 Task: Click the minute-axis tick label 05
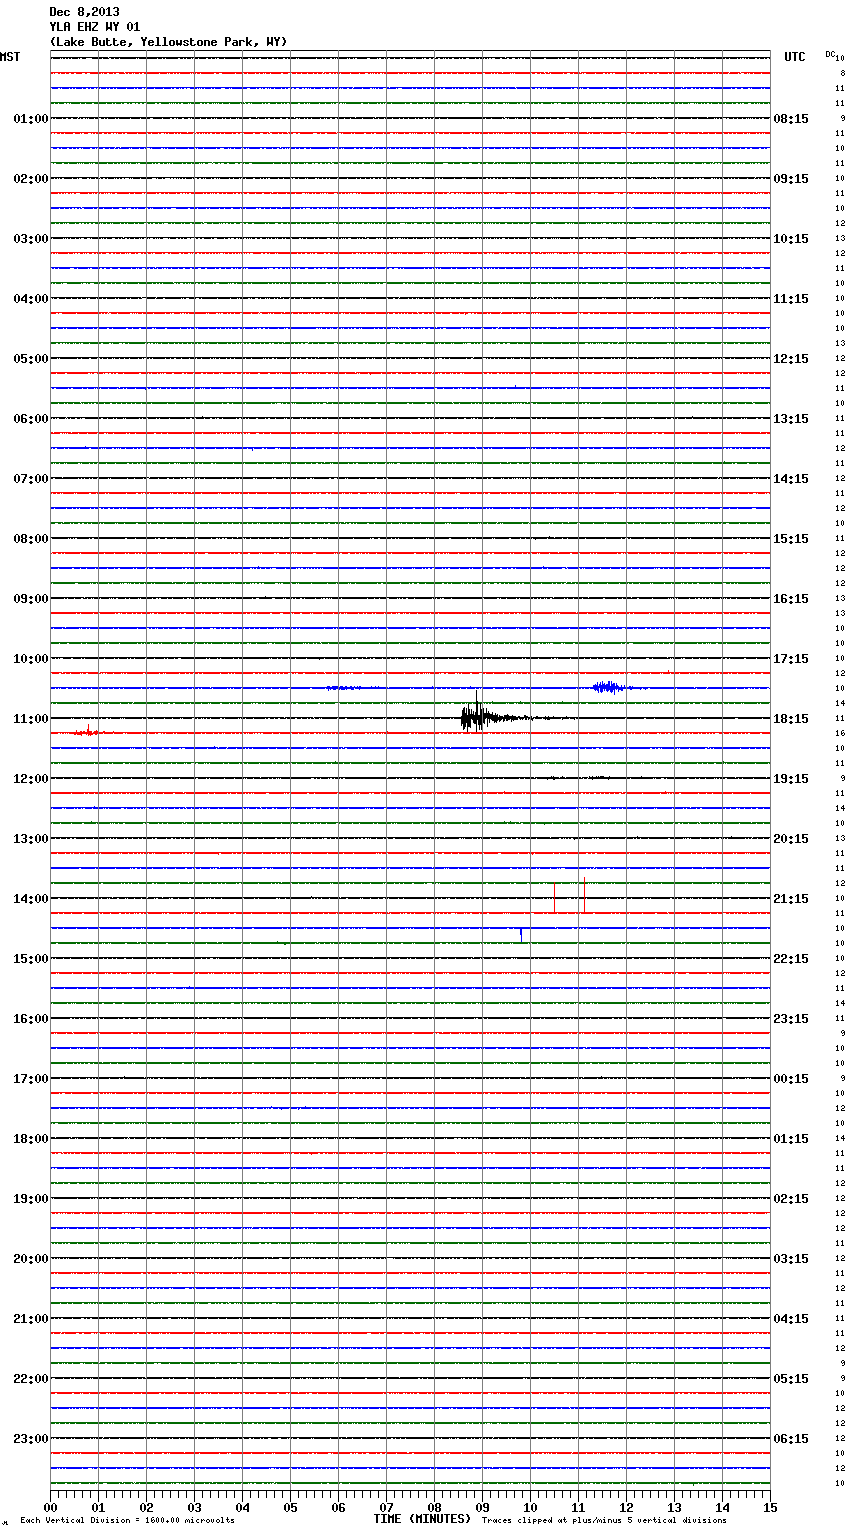290,1508
